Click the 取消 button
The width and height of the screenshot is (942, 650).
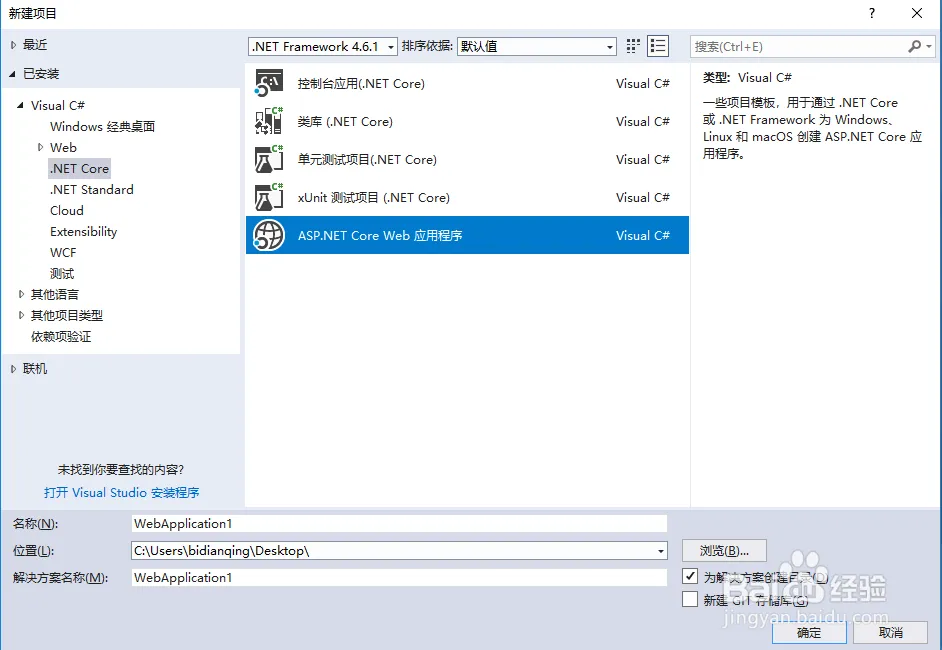coord(890,633)
